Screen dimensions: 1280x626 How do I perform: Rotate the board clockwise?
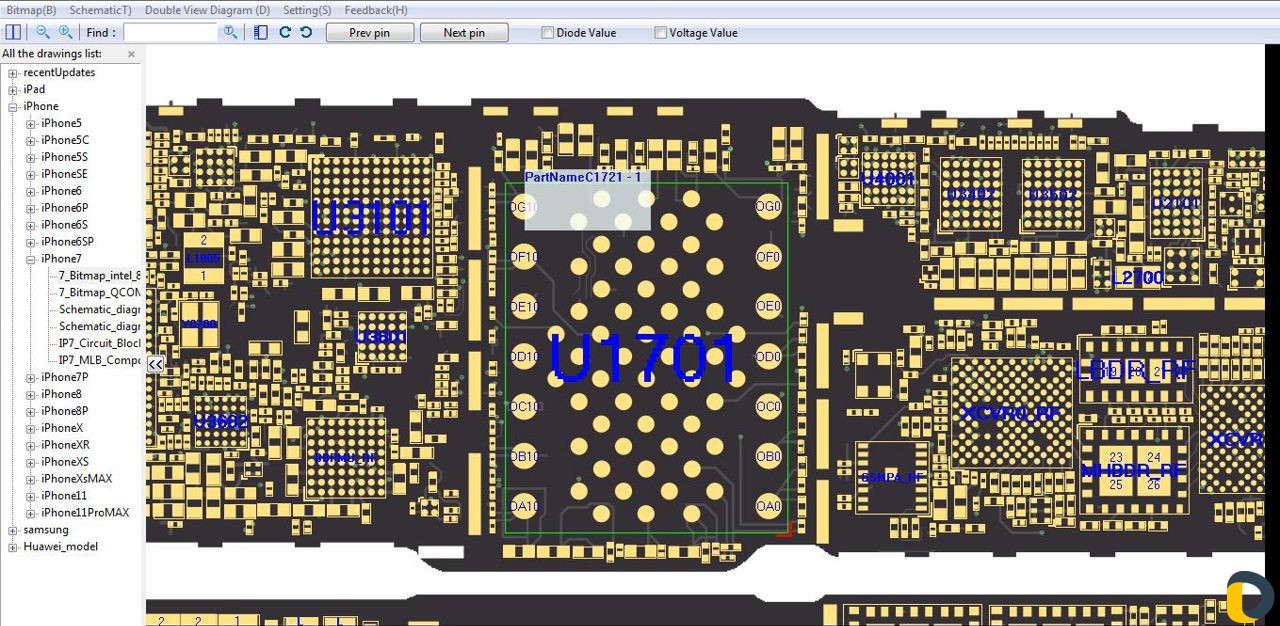(x=285, y=32)
